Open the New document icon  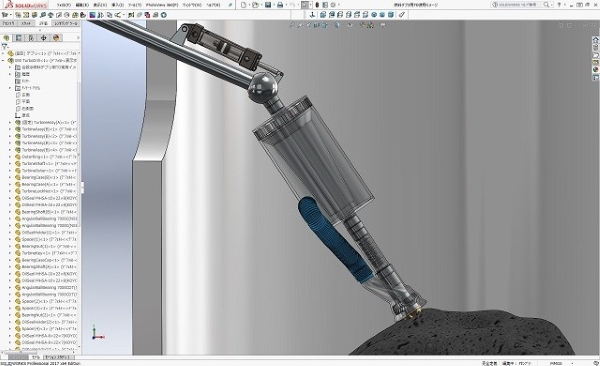pyautogui.click(x=243, y=5)
